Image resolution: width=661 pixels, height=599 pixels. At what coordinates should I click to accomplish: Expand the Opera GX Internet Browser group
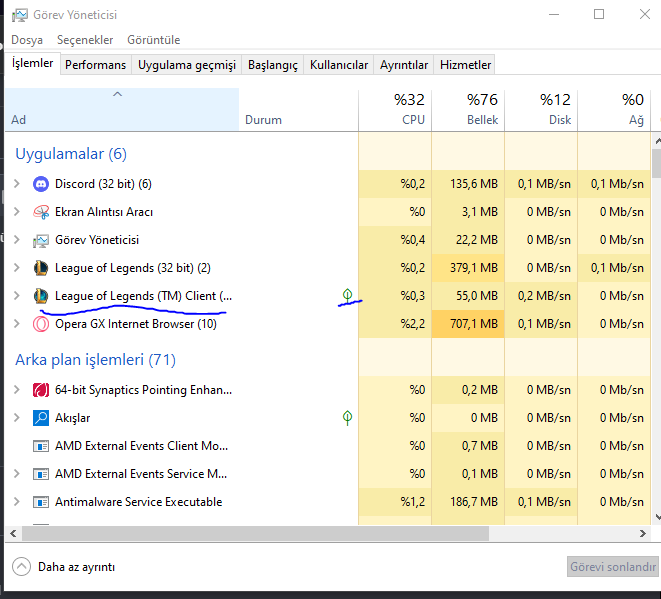pos(17,324)
